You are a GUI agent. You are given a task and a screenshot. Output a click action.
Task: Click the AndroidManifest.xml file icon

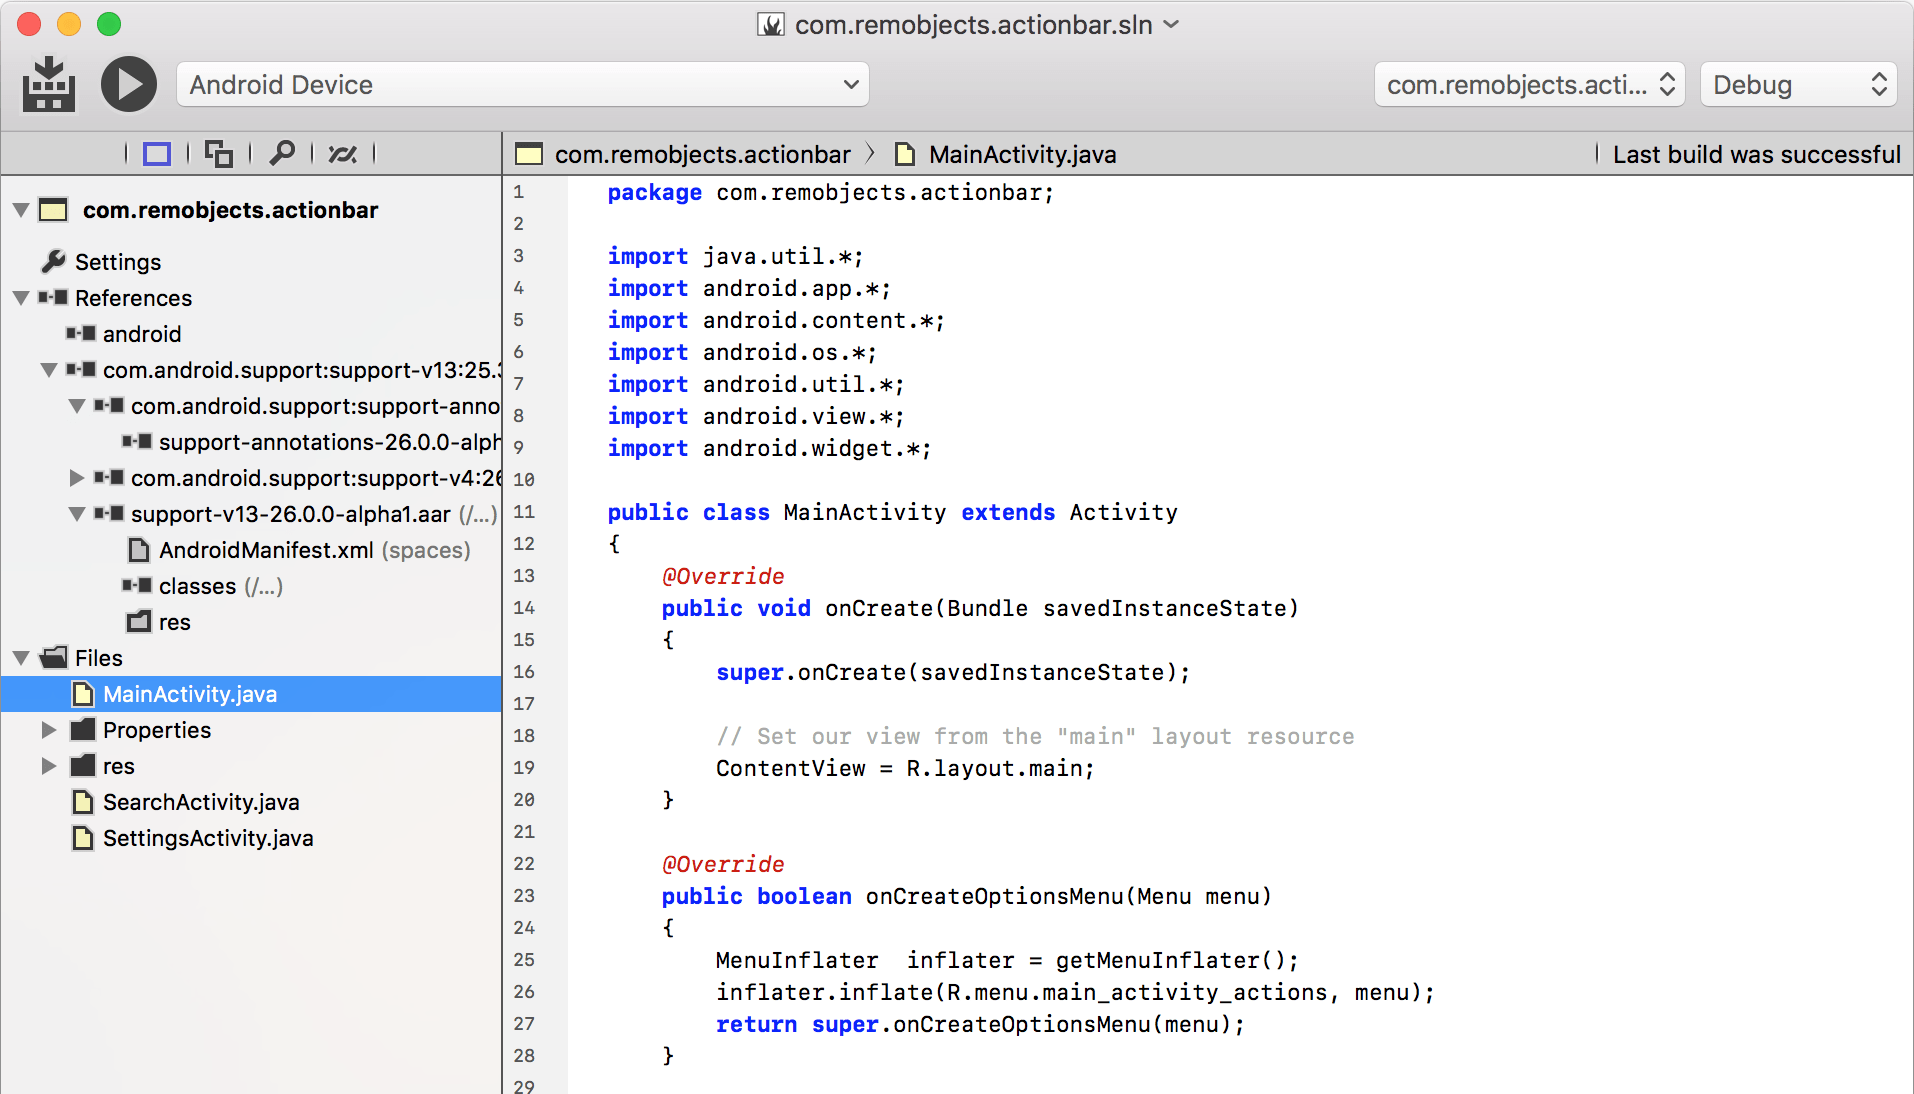point(139,550)
